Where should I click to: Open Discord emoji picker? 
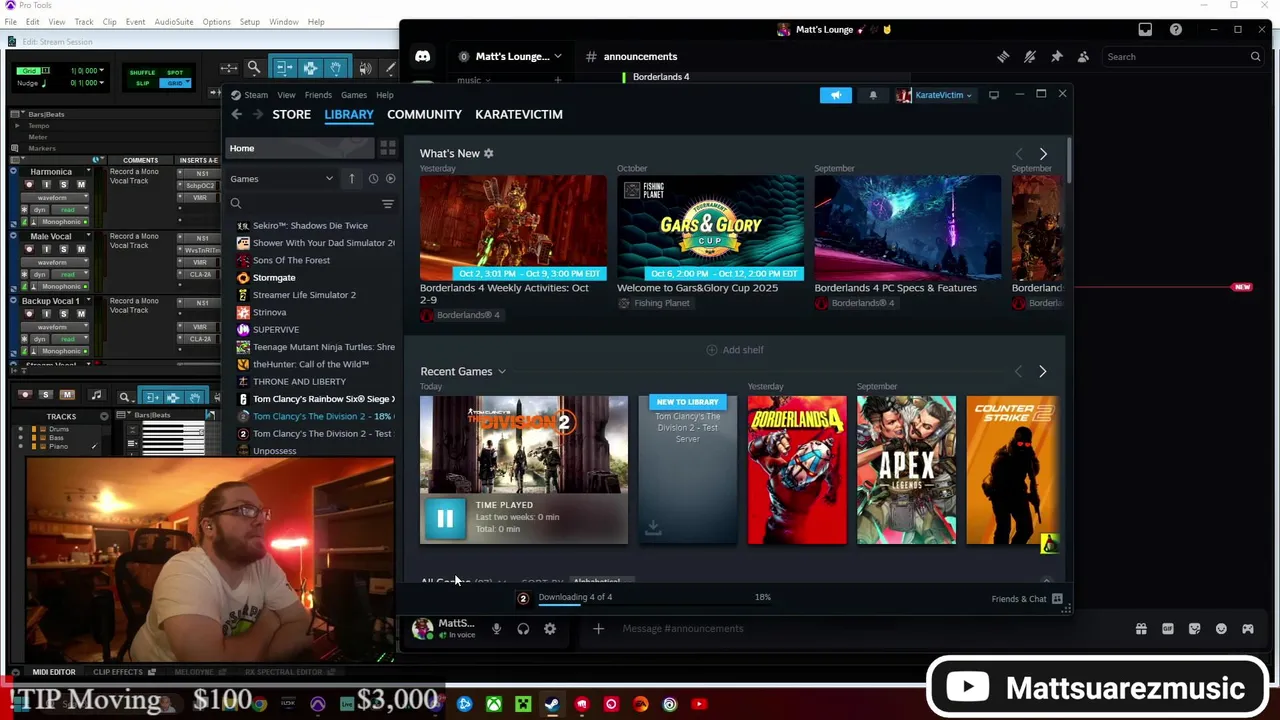click(x=1221, y=629)
